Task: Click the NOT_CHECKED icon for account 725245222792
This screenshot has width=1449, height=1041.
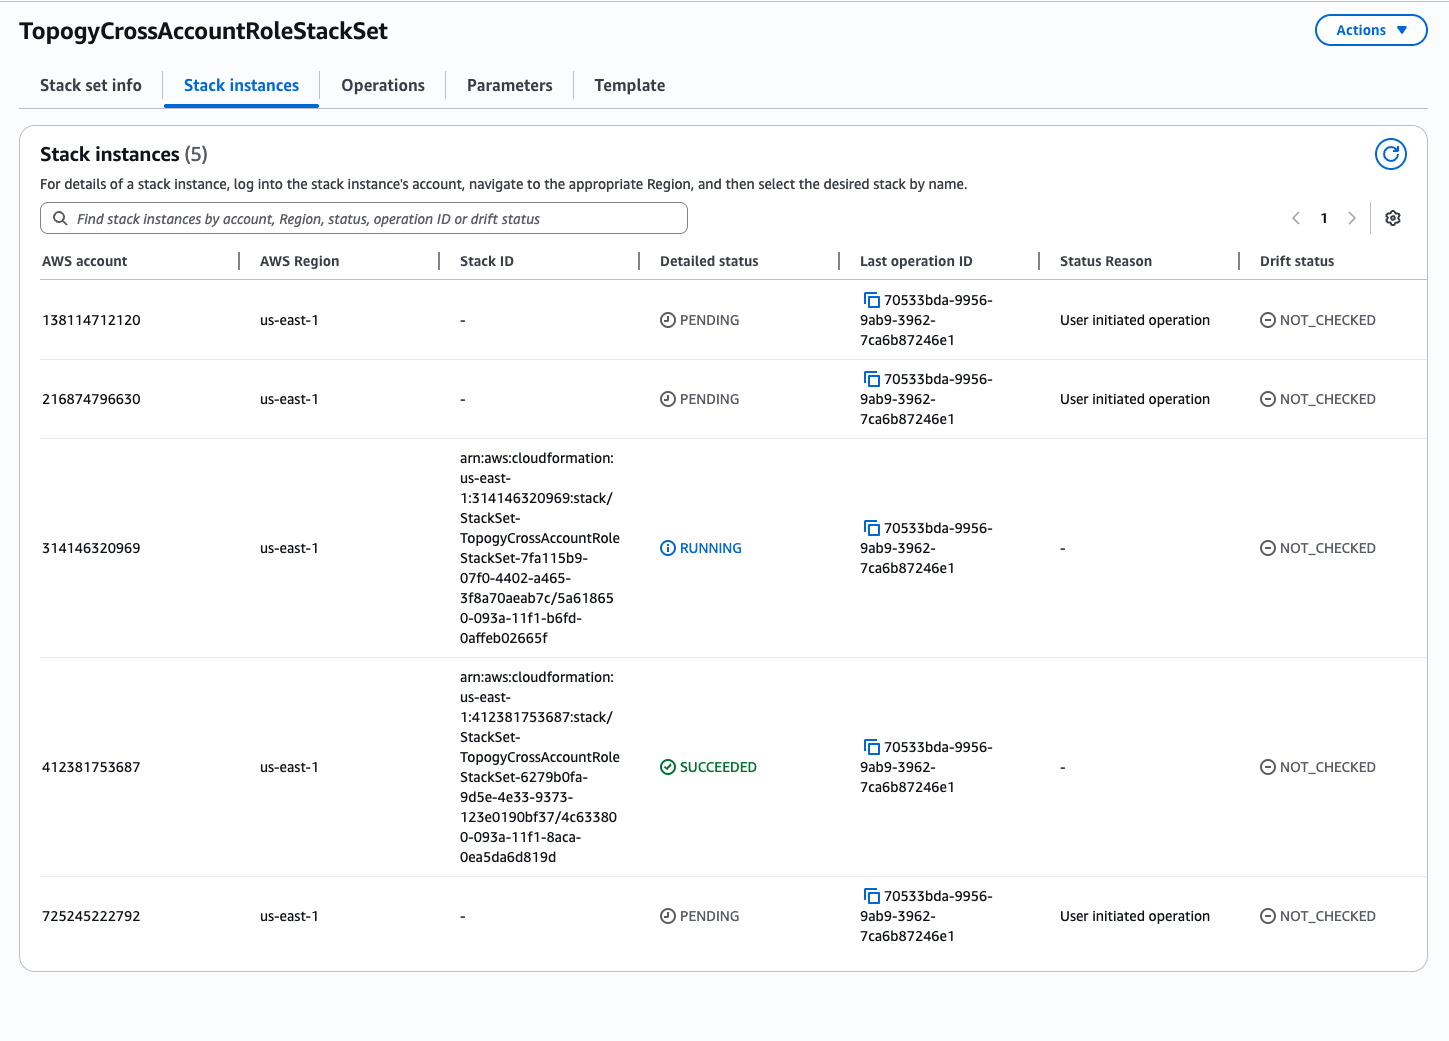Action: [x=1268, y=916]
